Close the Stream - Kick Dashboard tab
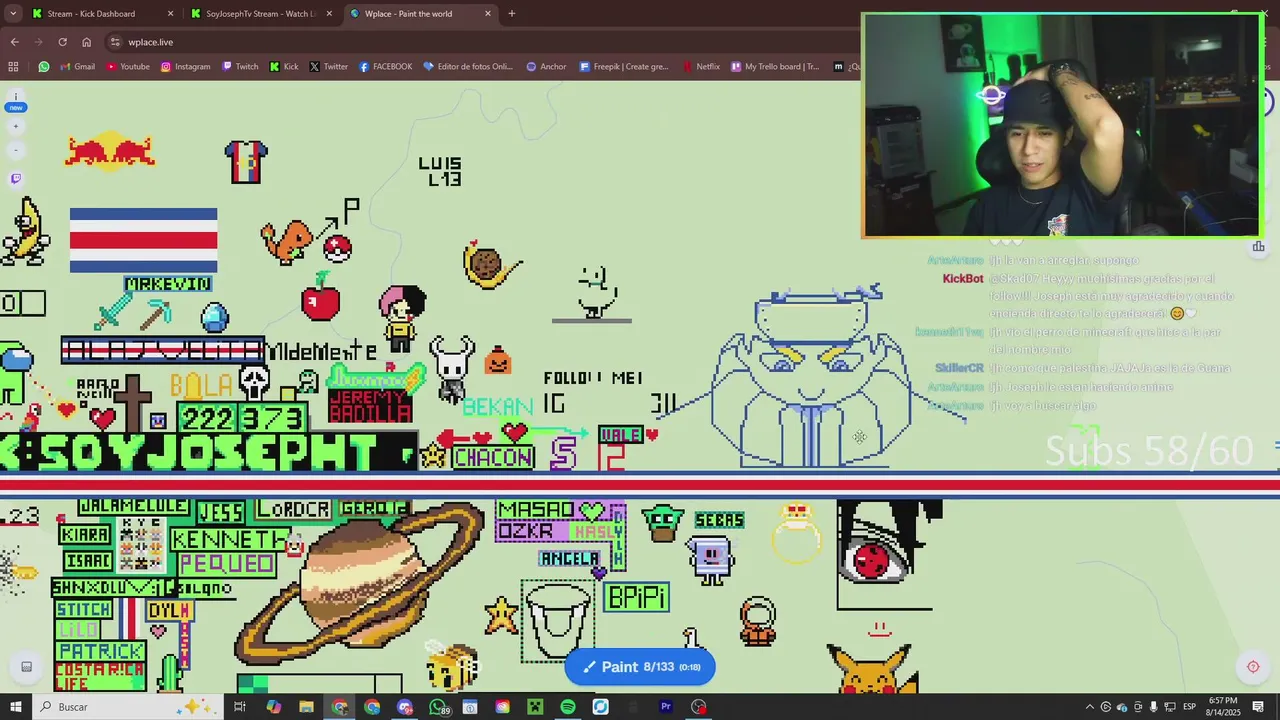Image resolution: width=1280 pixels, height=720 pixels. point(170,14)
